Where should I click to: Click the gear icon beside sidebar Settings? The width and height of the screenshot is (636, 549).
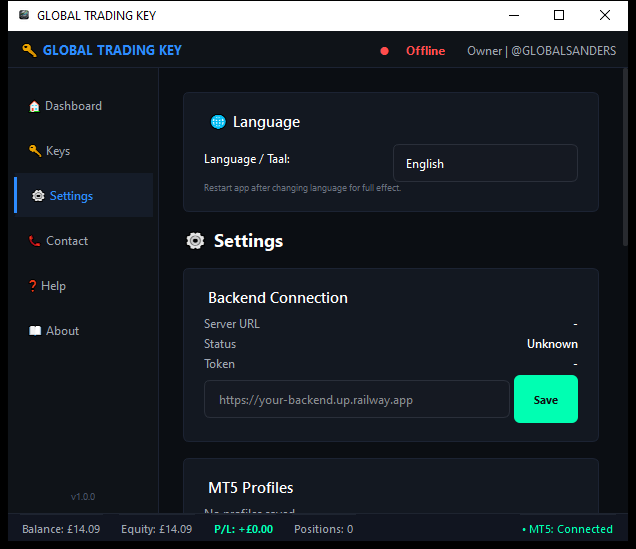coord(39,196)
